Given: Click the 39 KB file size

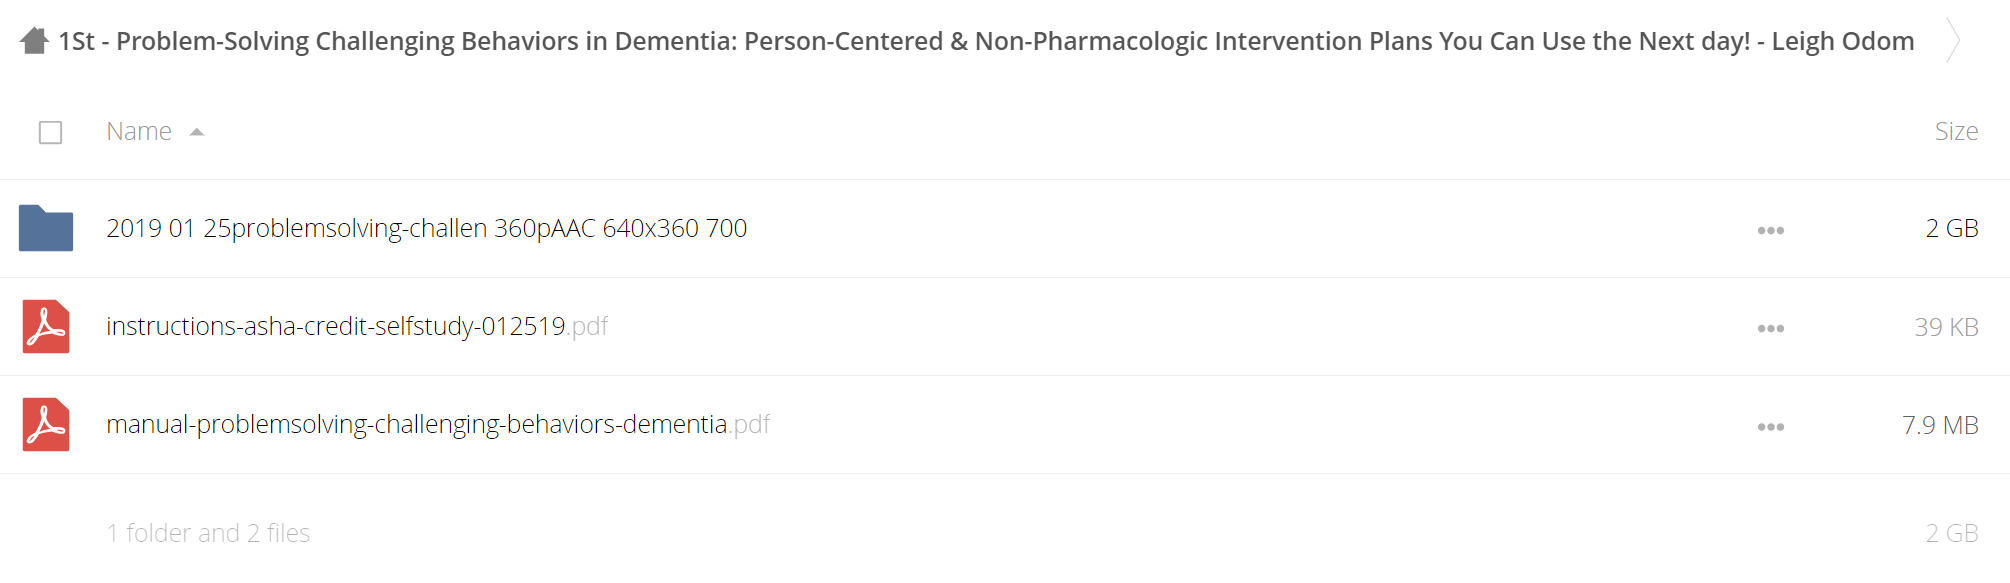Looking at the screenshot, I should pos(1946,327).
